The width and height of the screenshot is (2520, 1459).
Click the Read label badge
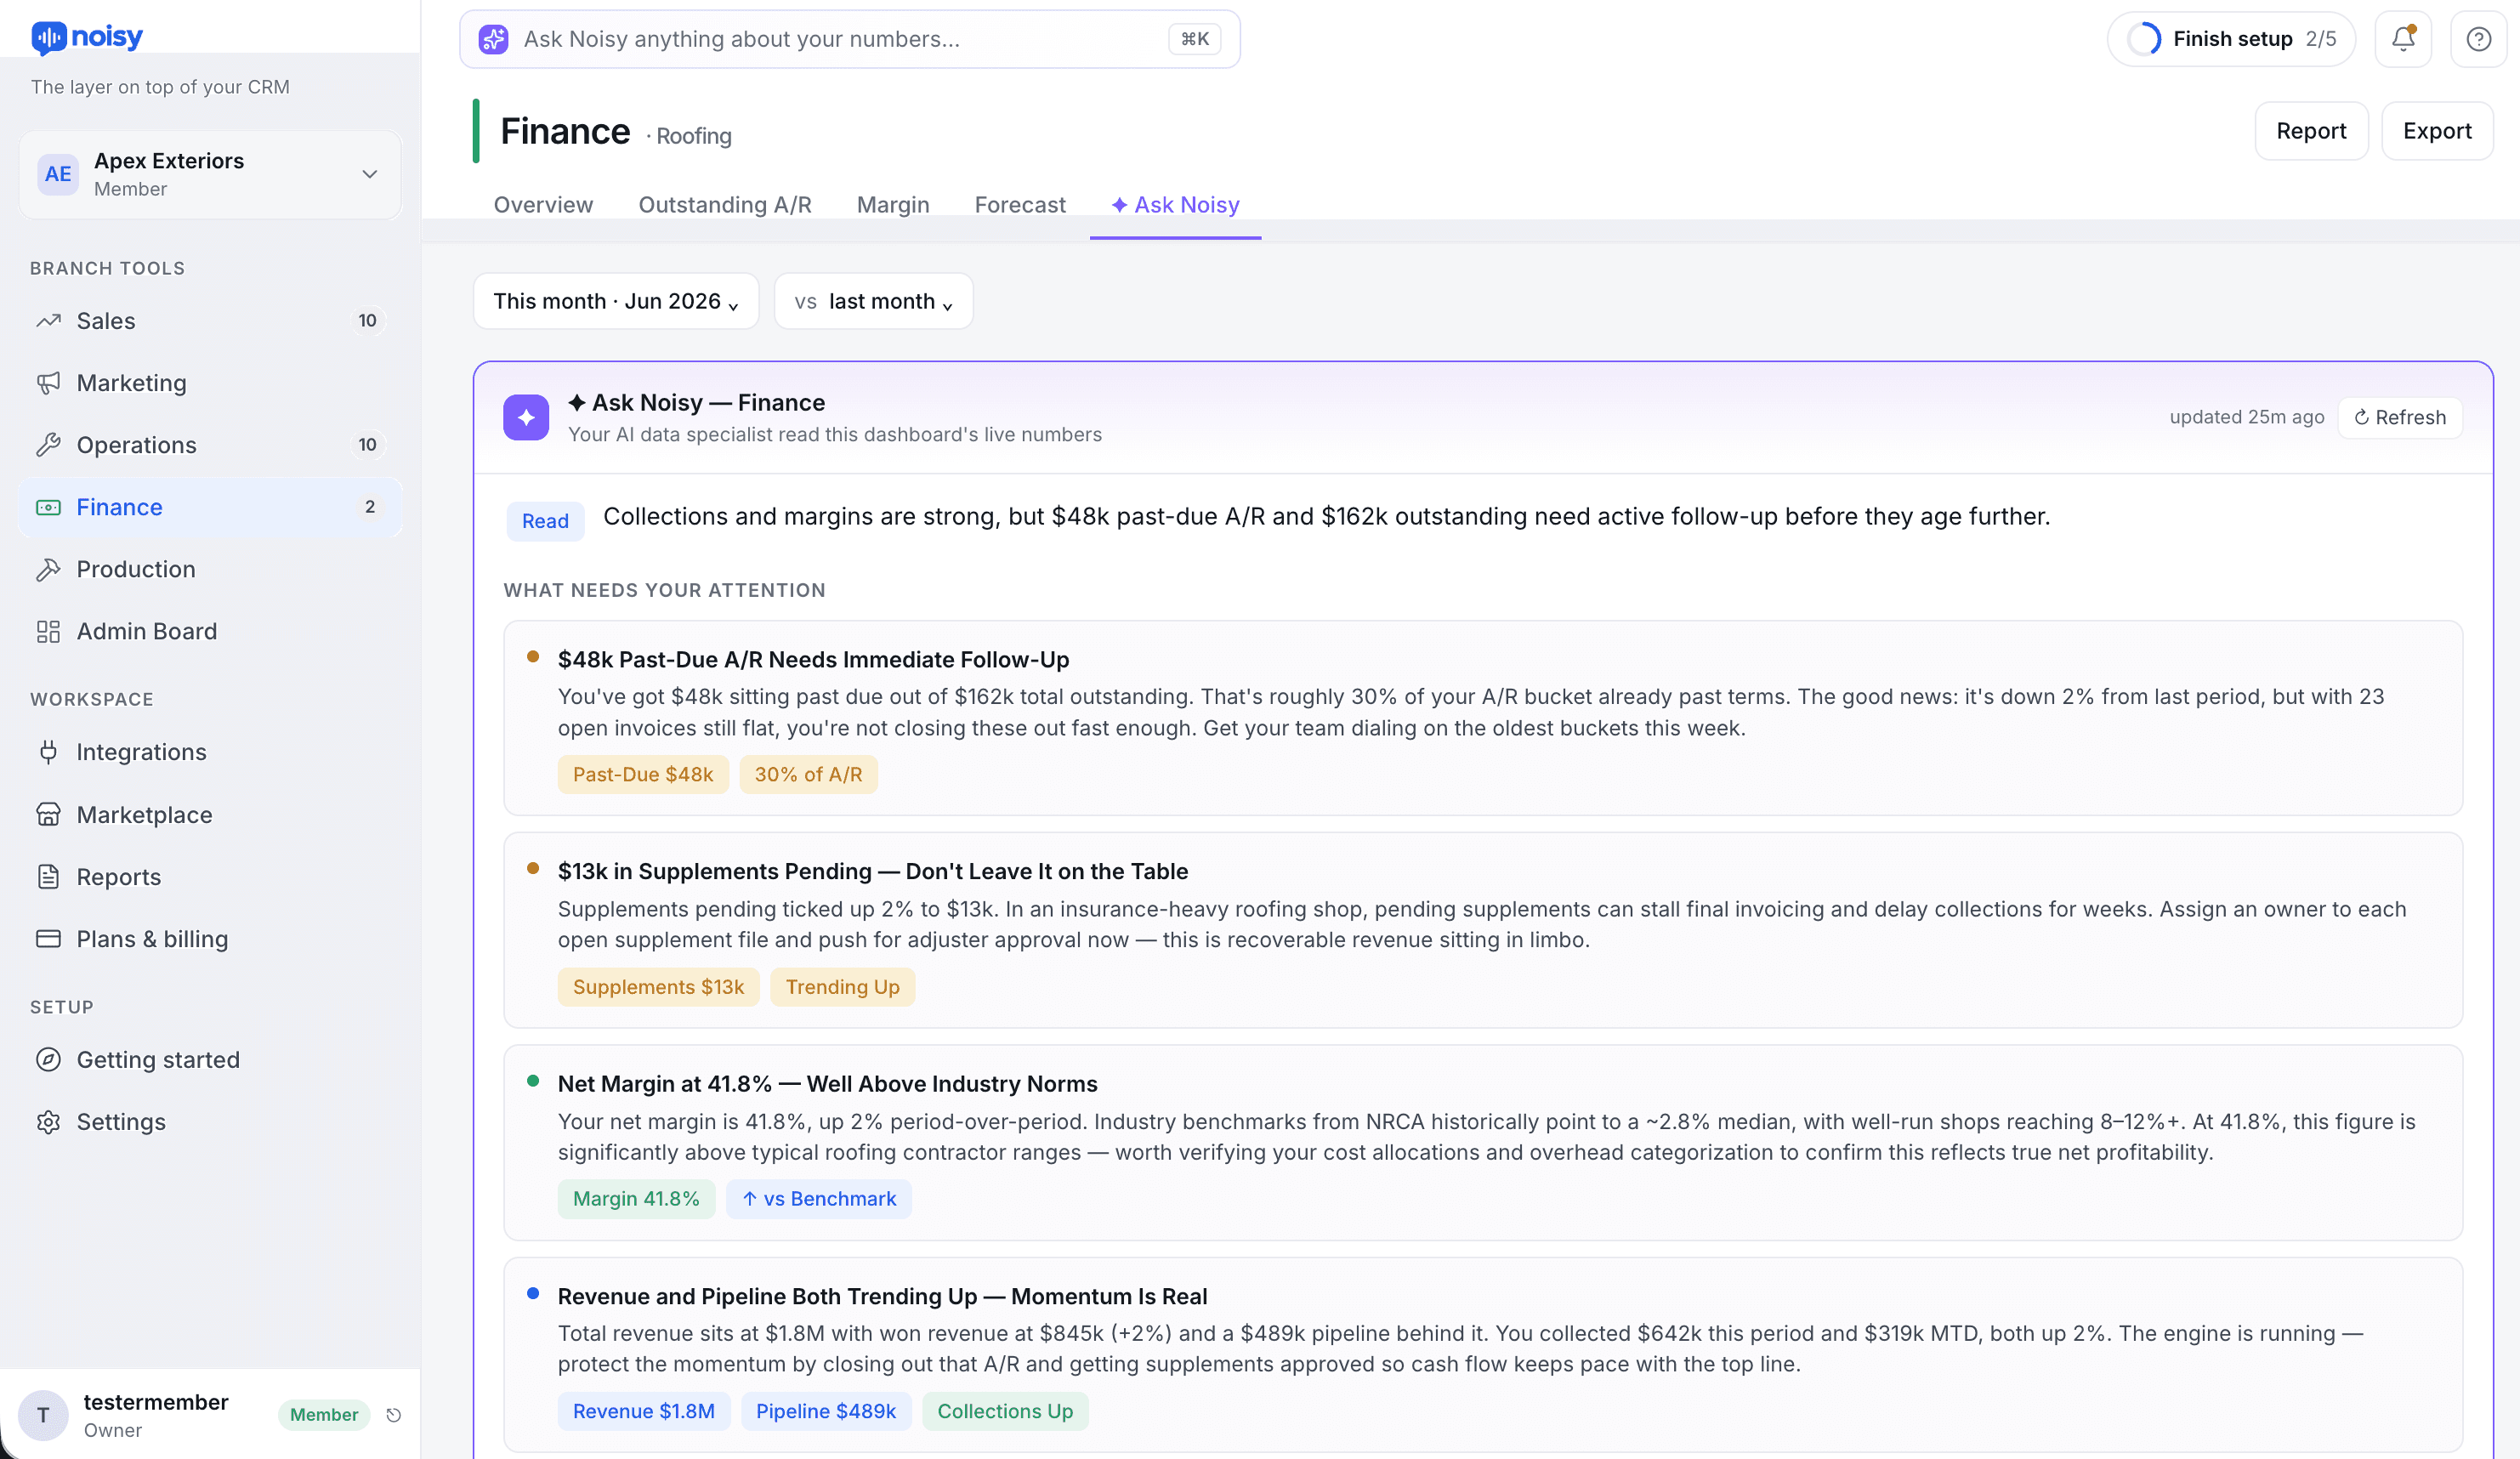[545, 521]
